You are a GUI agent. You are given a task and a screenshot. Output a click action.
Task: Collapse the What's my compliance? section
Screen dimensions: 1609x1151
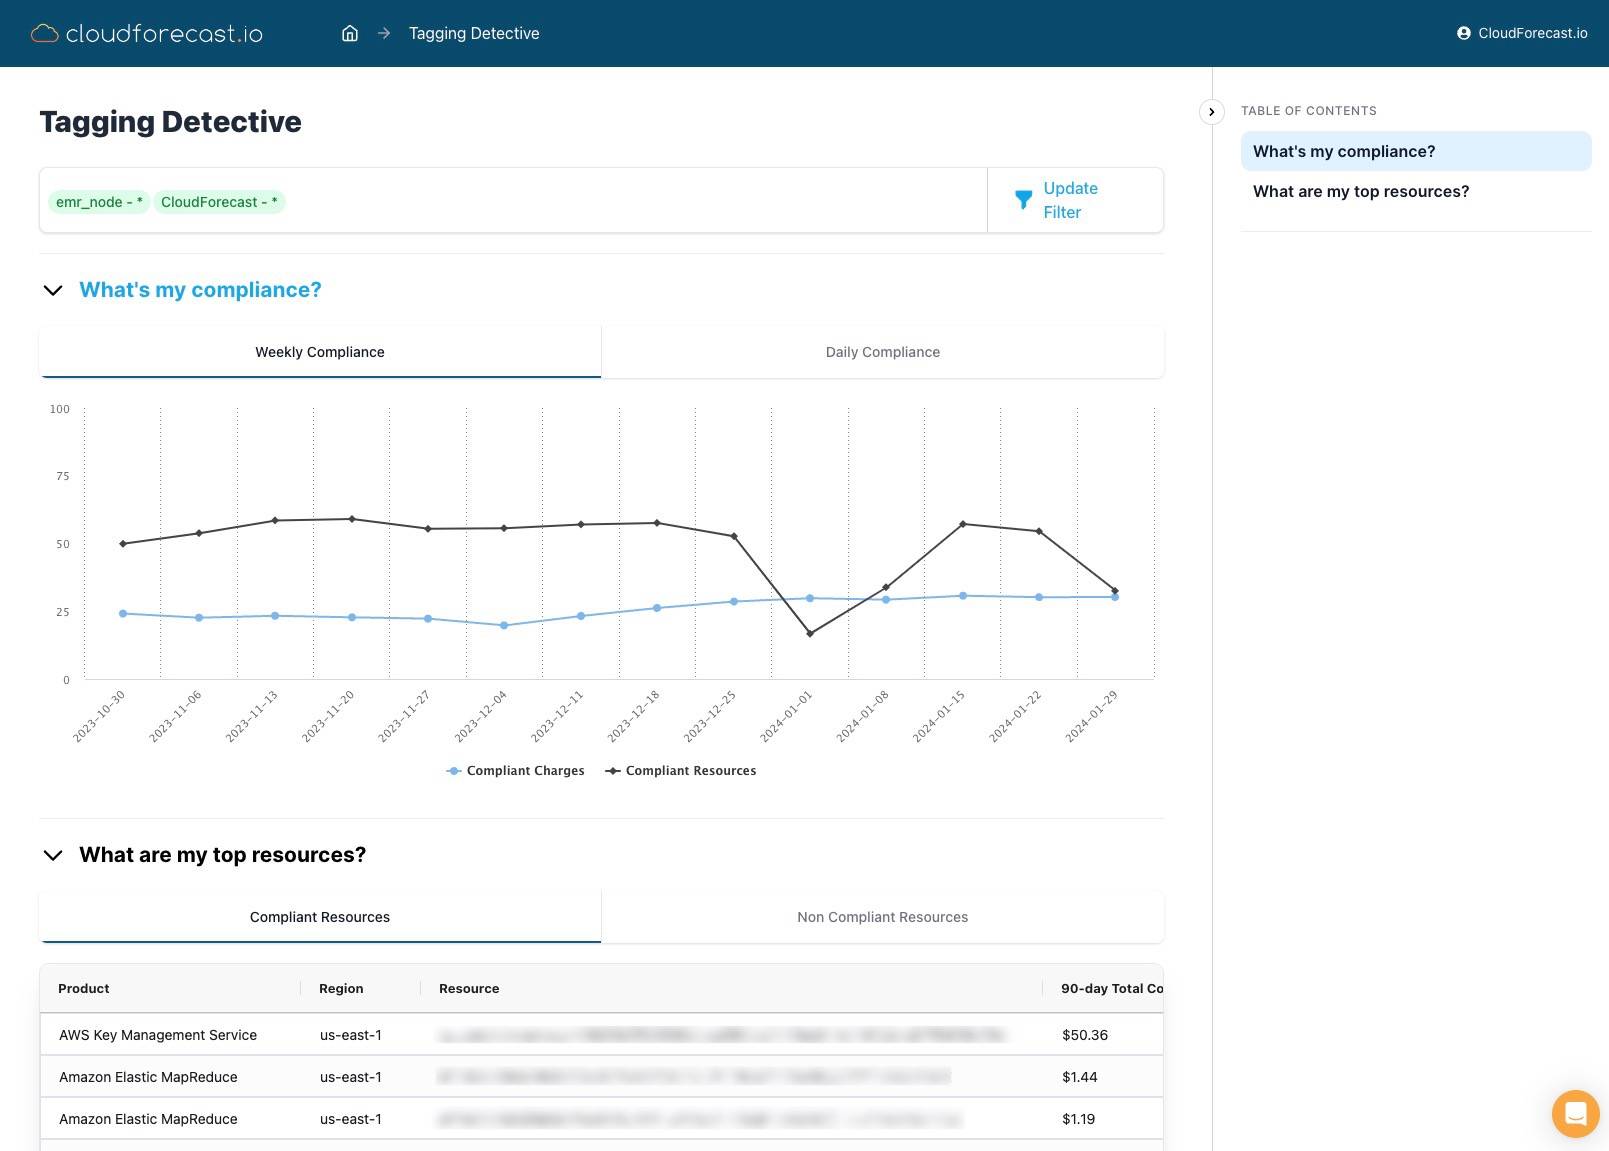(53, 290)
